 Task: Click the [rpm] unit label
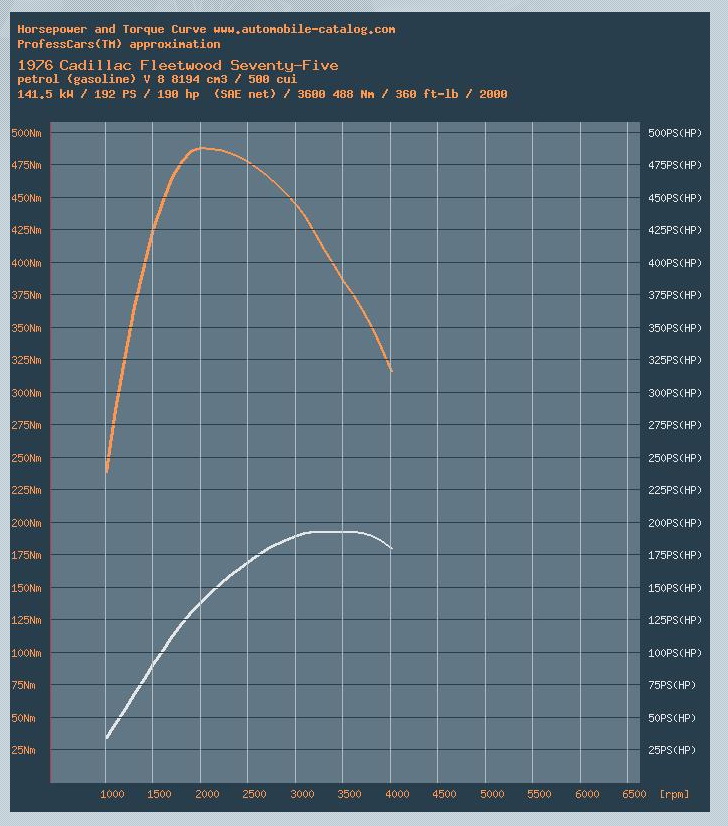pos(674,794)
